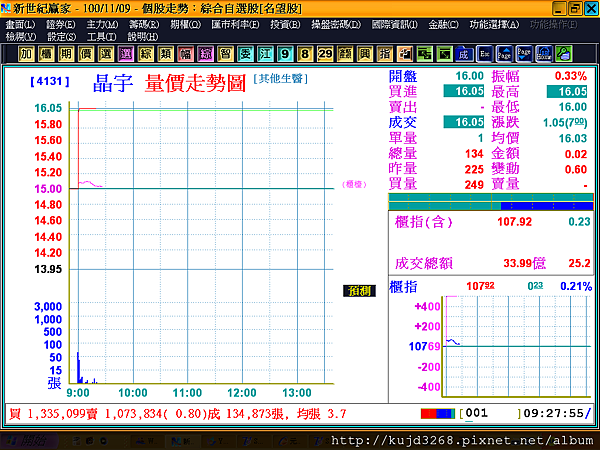600x450 pixels.
Task: Click the red 幅 toolbar icon
Action: (x=185, y=54)
